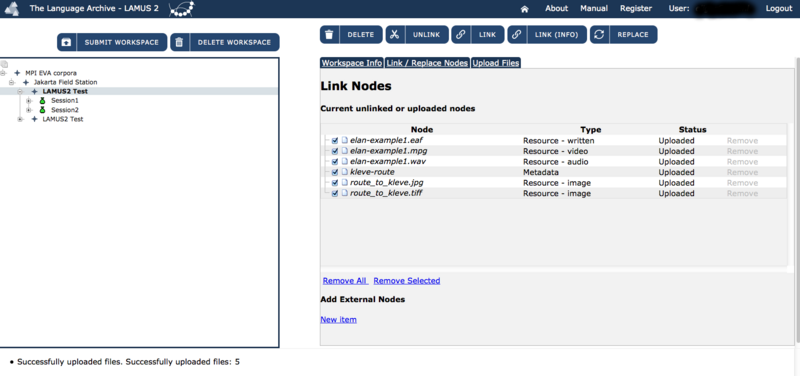This screenshot has width=800, height=376.
Task: Click the Node column header
Action: [421, 130]
